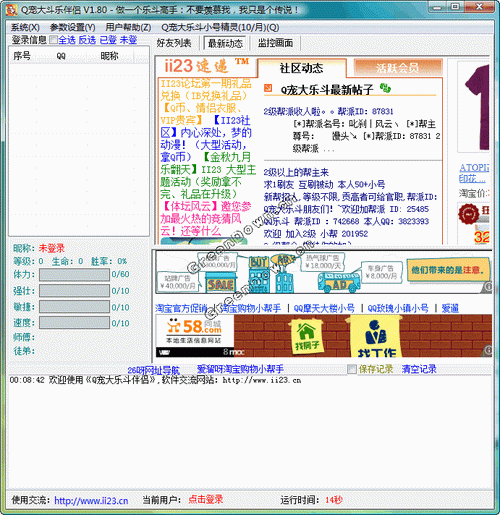Viewport: 500px width, 515px height.
Task: Click 点击登录 in the status bar
Action: (x=205, y=499)
